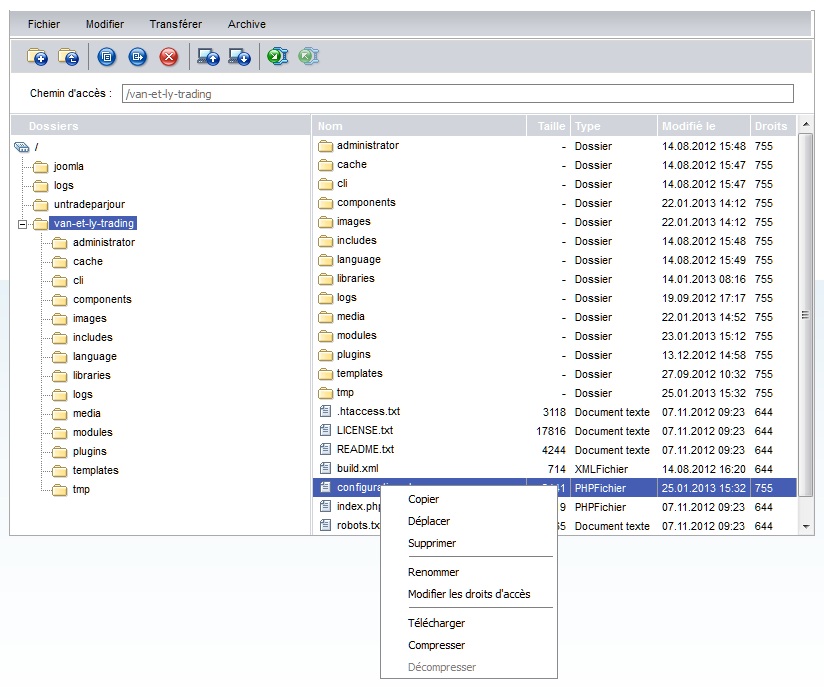Sort files by the Modifié le header
Screen dimensions: 824x698
688,126
